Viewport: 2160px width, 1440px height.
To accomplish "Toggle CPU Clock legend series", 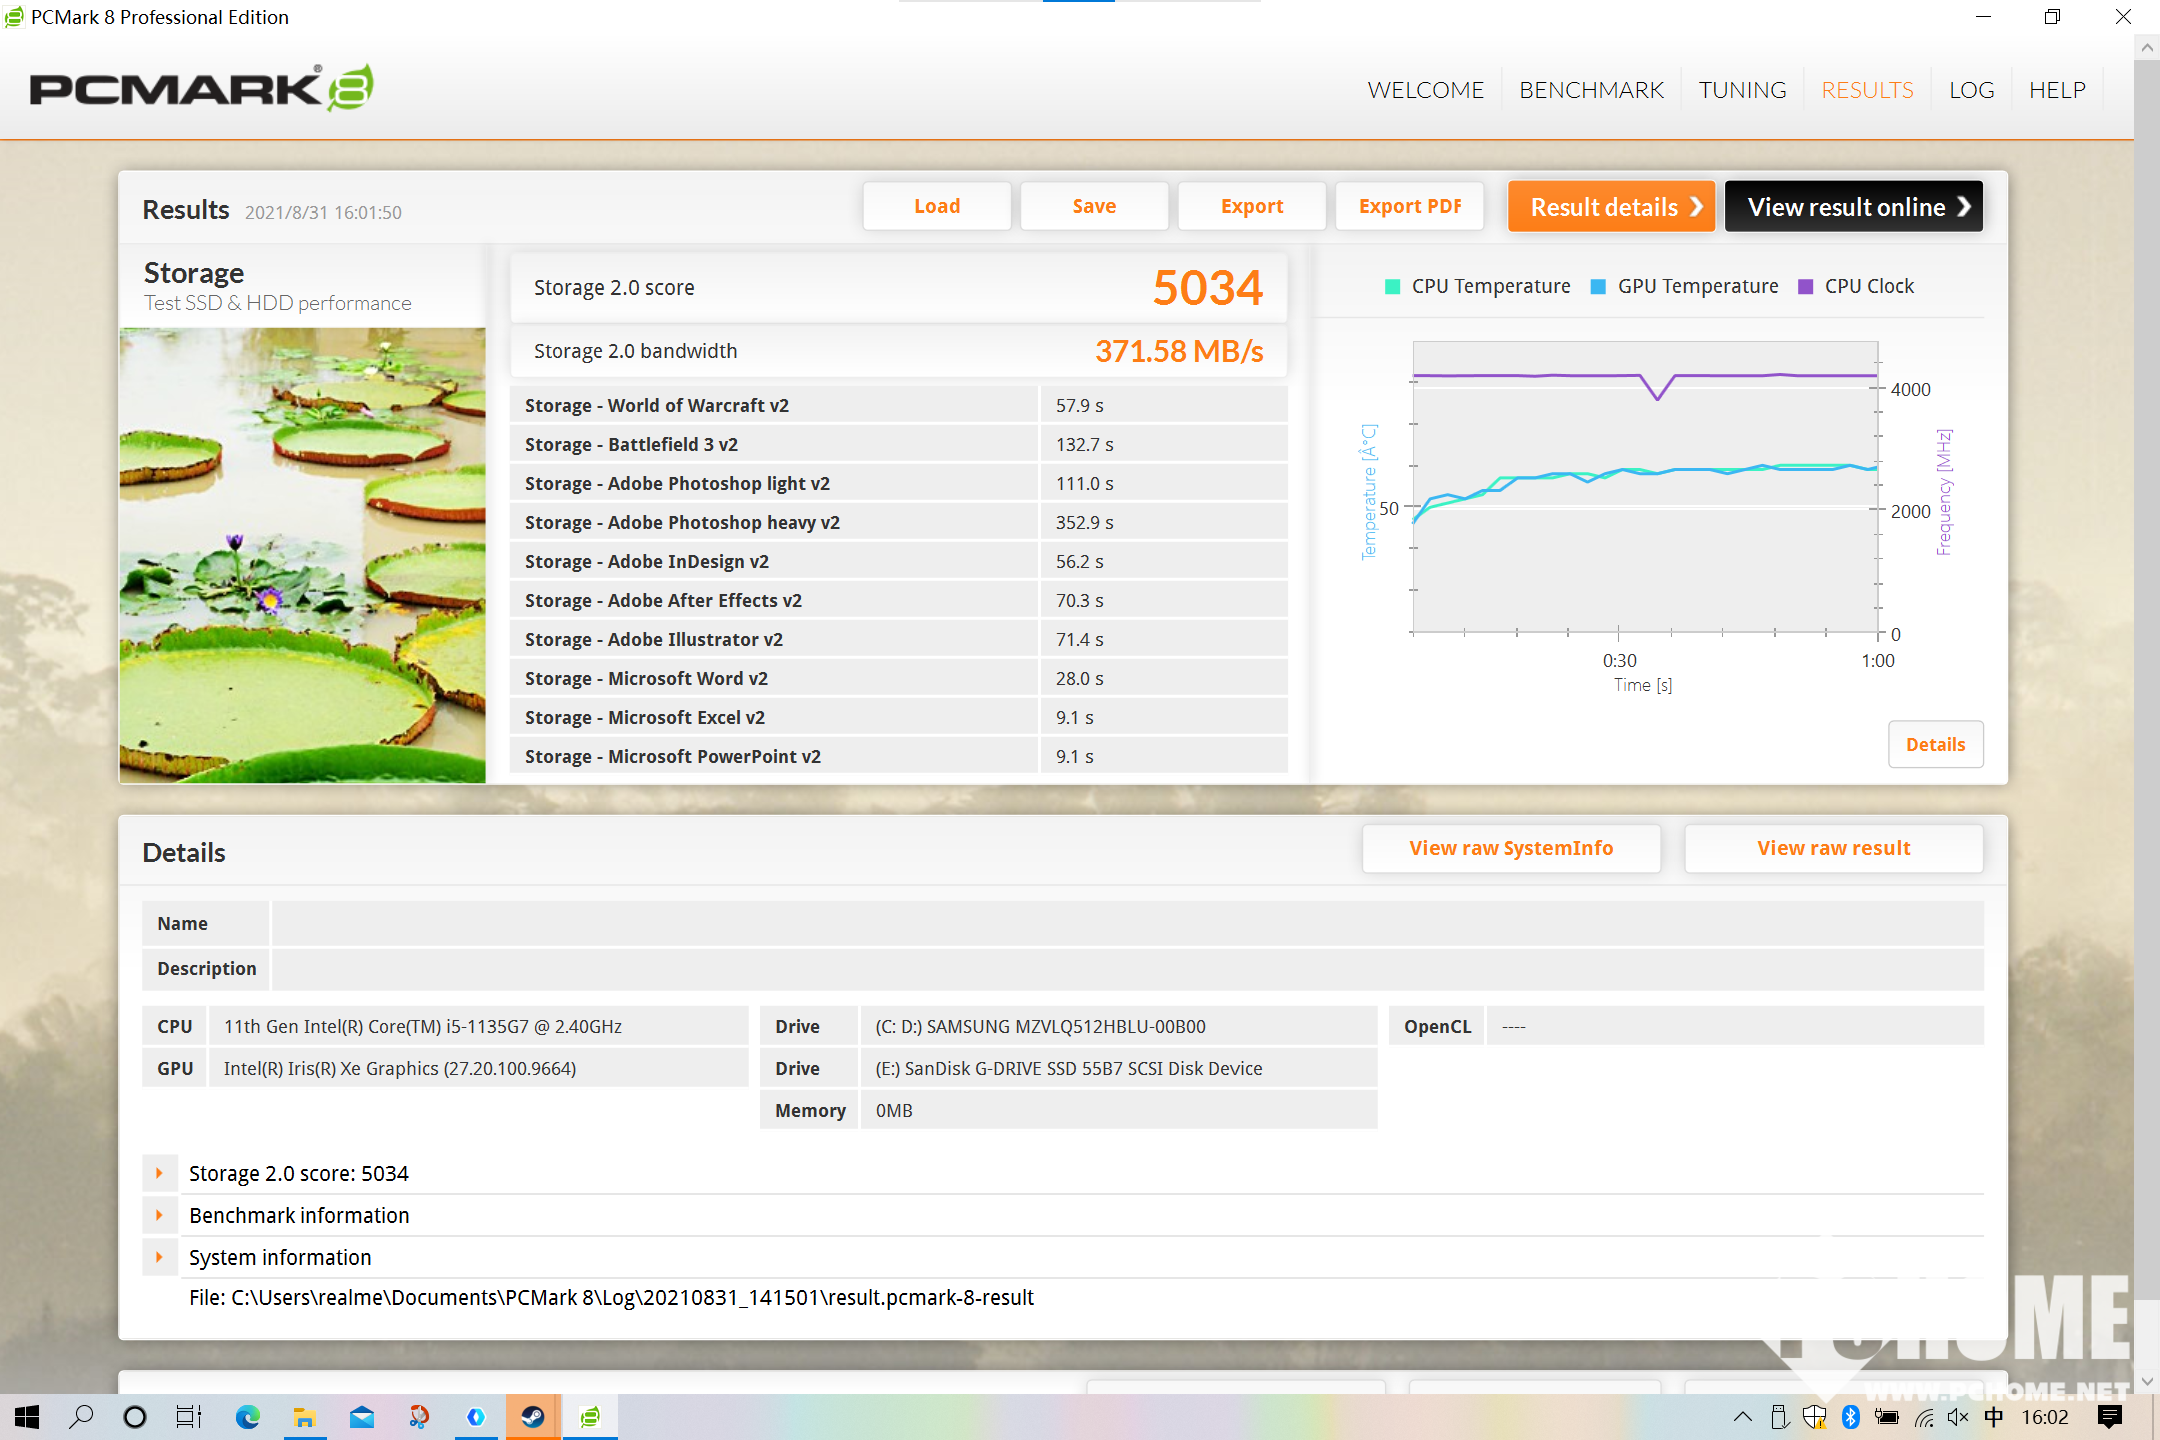I will point(1856,286).
